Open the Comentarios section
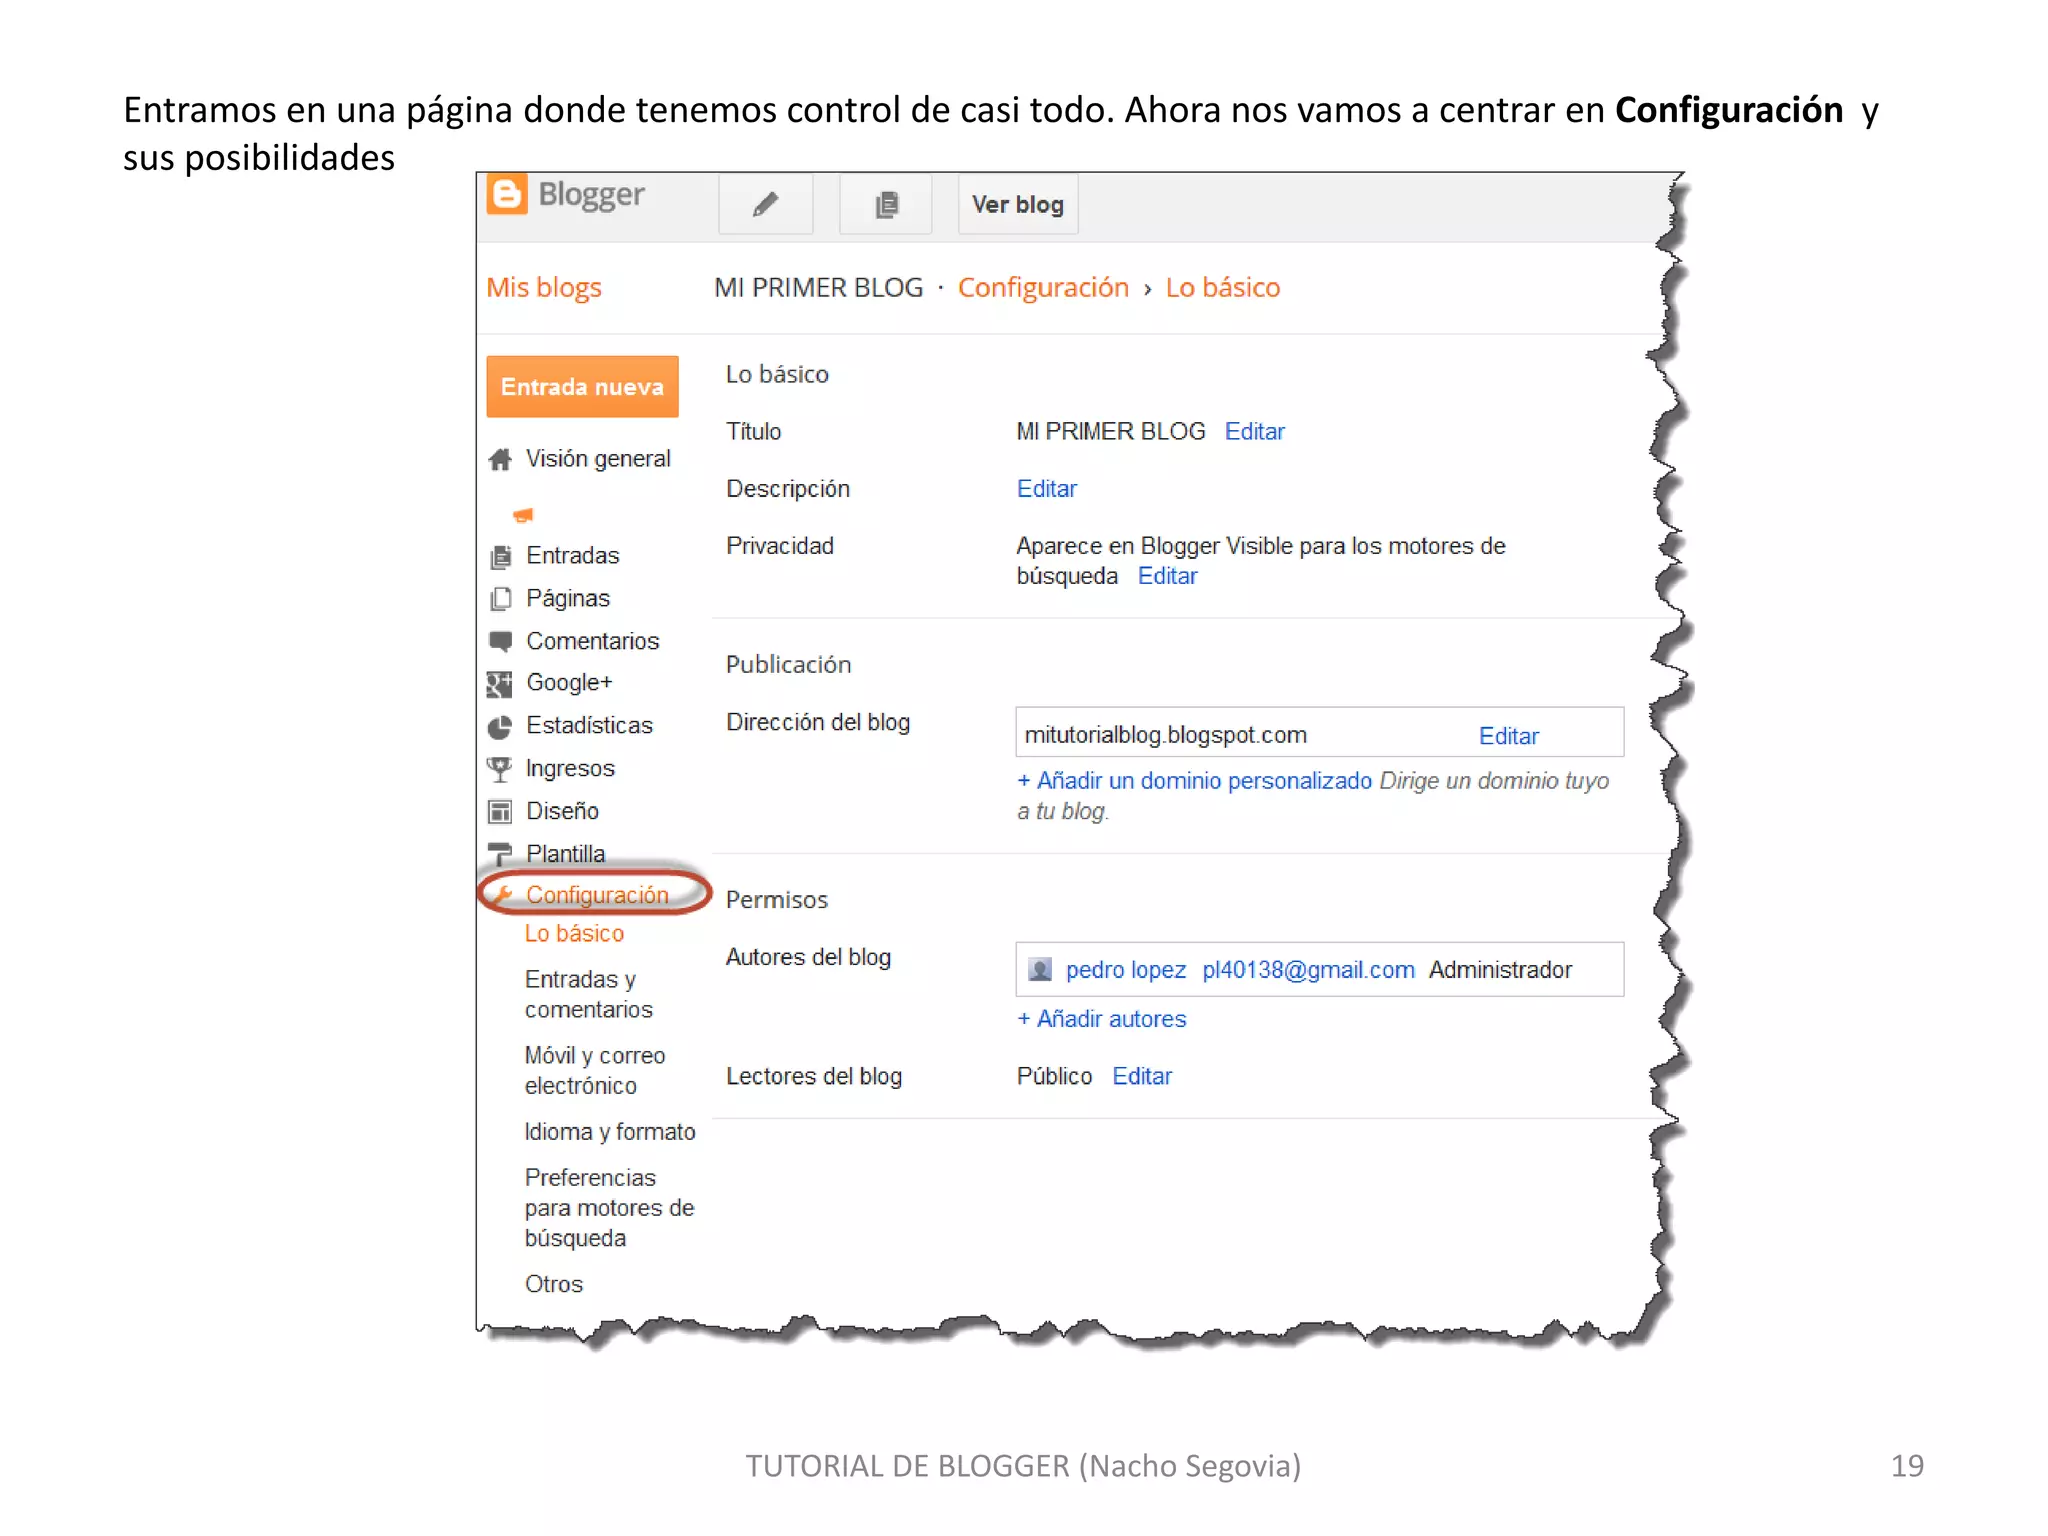 point(593,641)
